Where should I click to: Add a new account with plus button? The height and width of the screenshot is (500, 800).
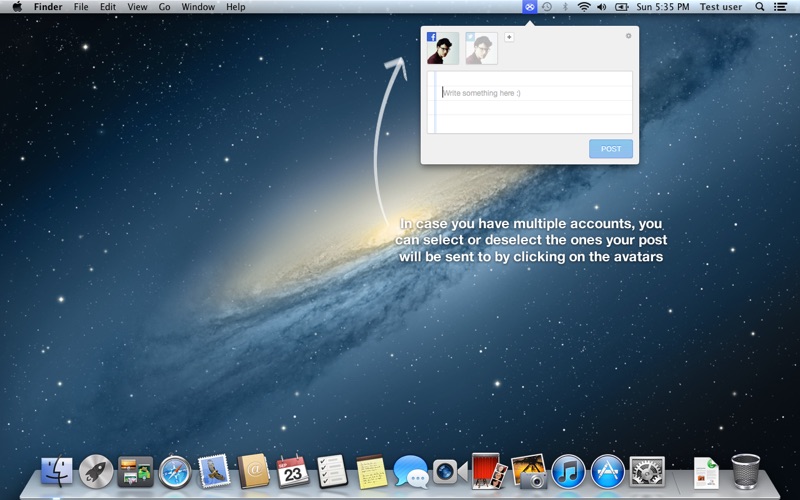(x=509, y=37)
